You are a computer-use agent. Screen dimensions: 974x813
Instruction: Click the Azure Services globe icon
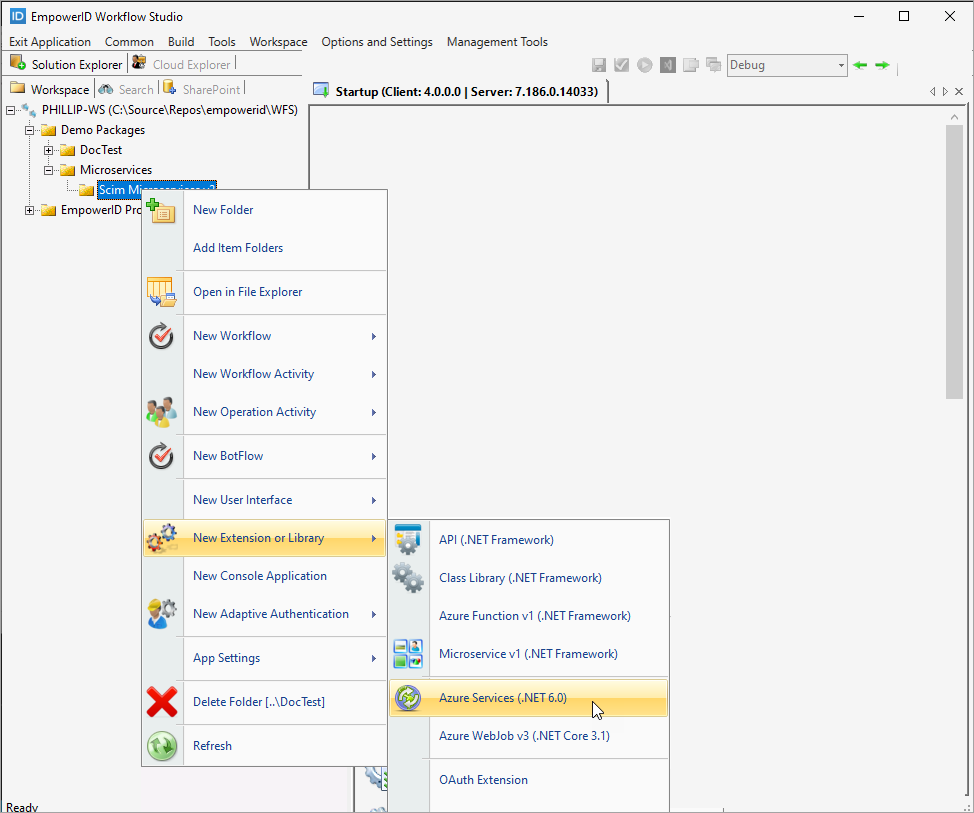(x=408, y=698)
